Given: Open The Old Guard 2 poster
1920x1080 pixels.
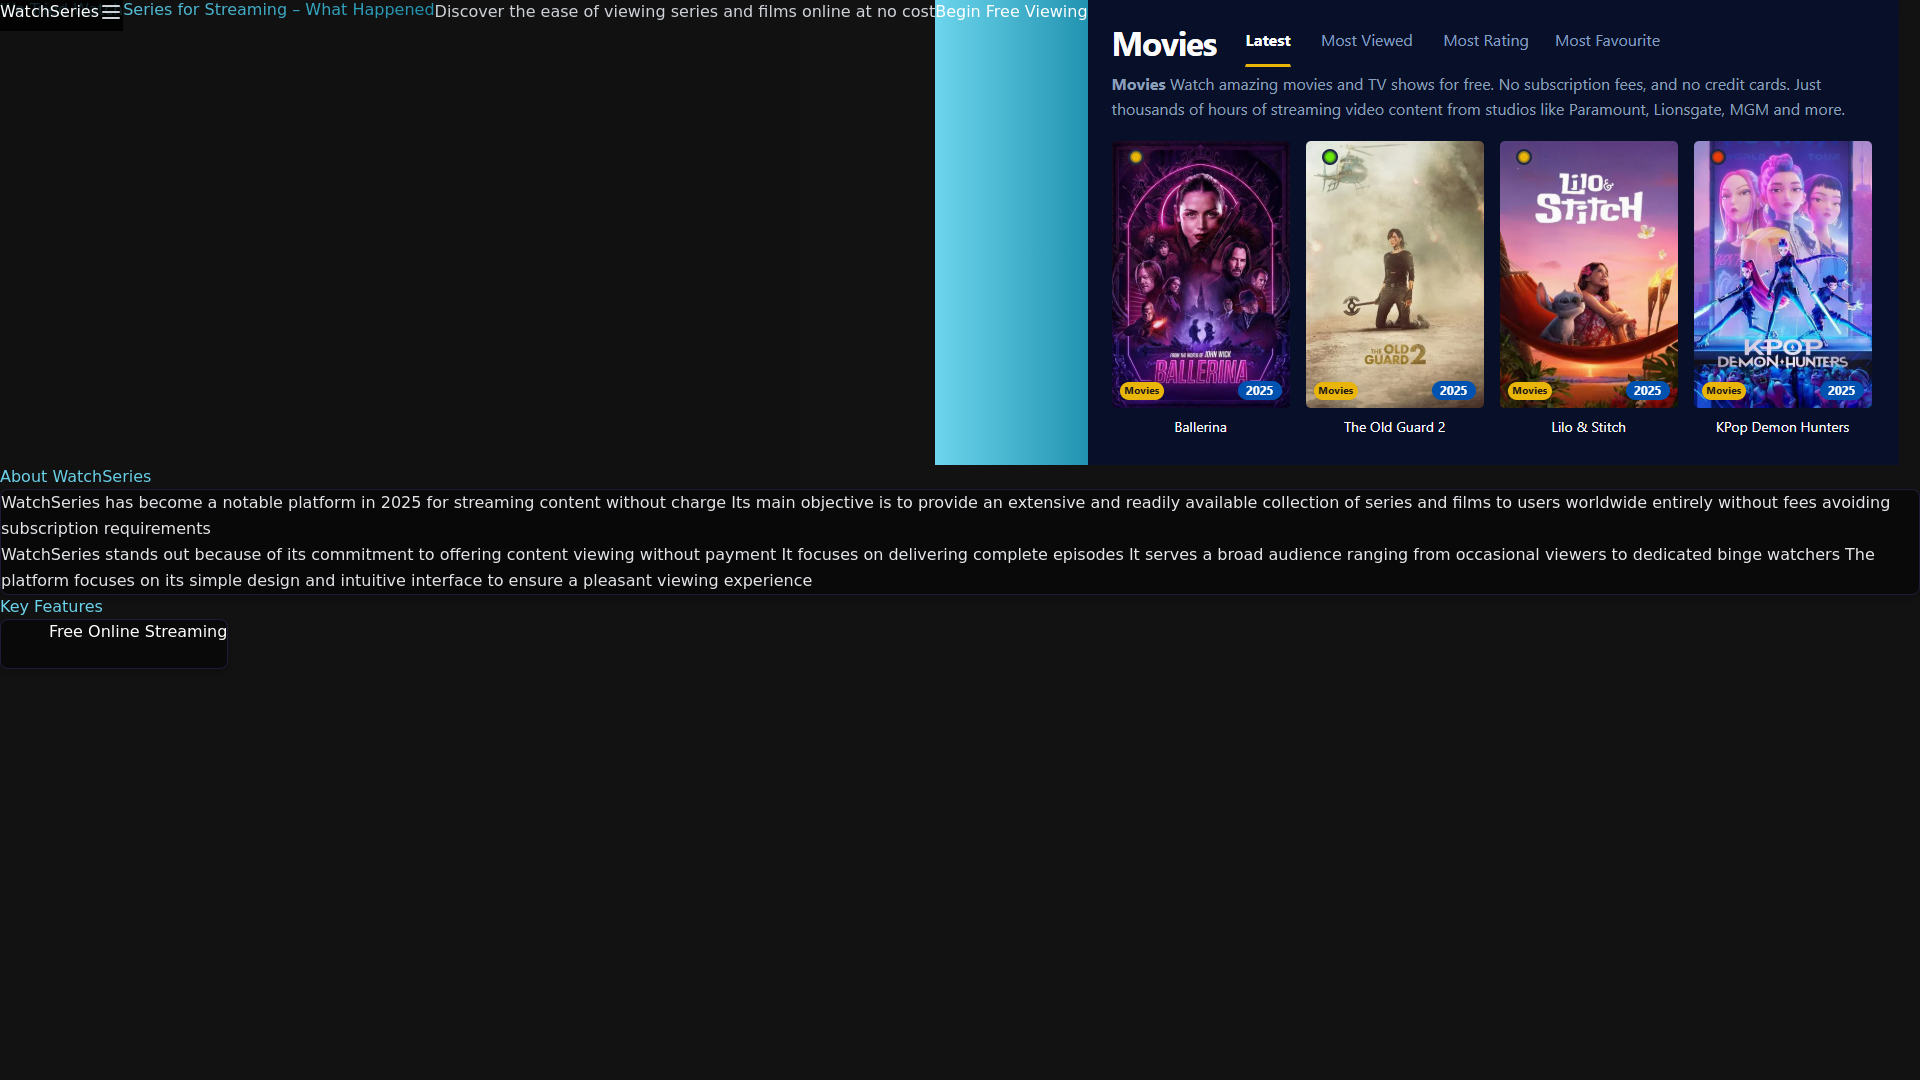Looking at the screenshot, I should coord(1394,274).
